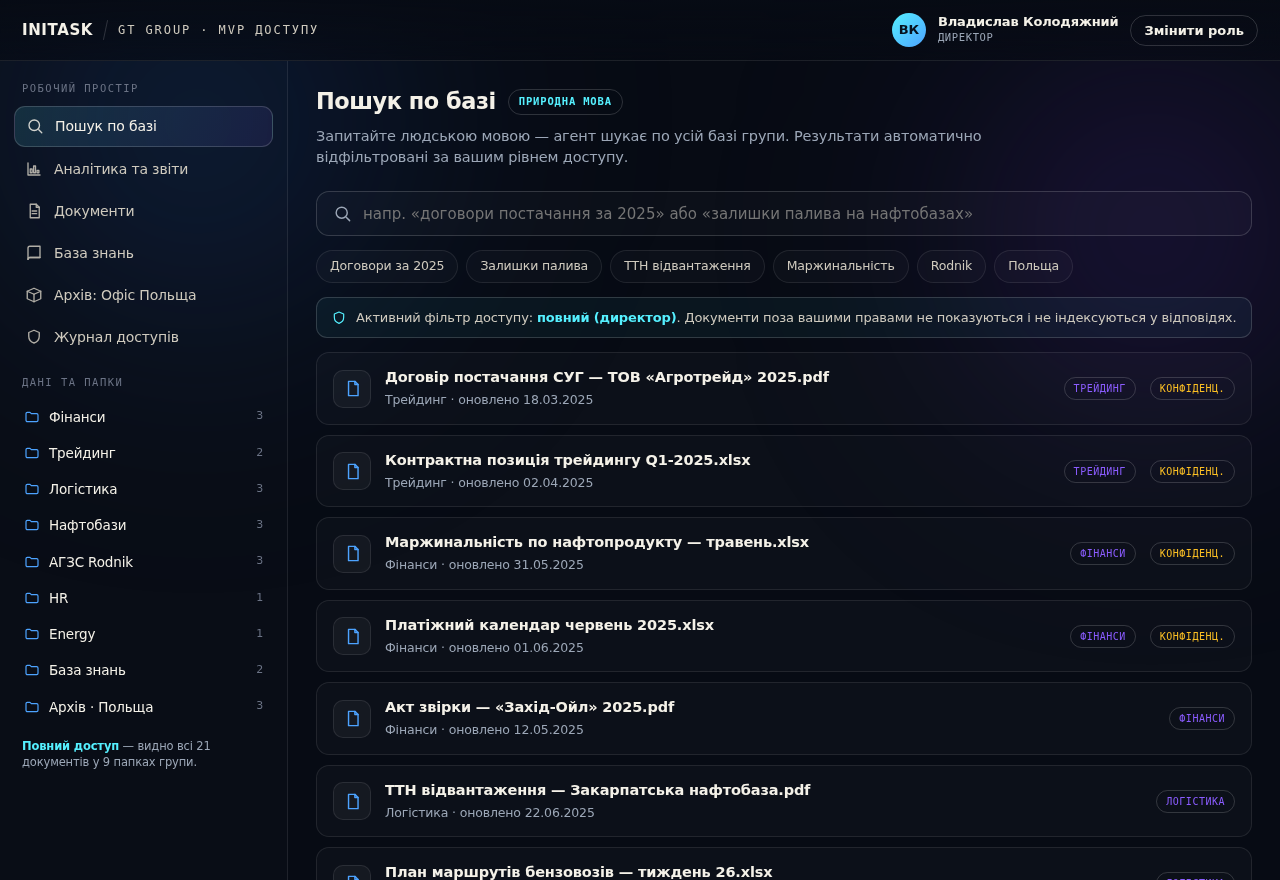Image resolution: width=1280 pixels, height=880 pixels.
Task: Open Контрактна позиція трейдингу Q1-2025.xlsx
Action: (x=784, y=471)
